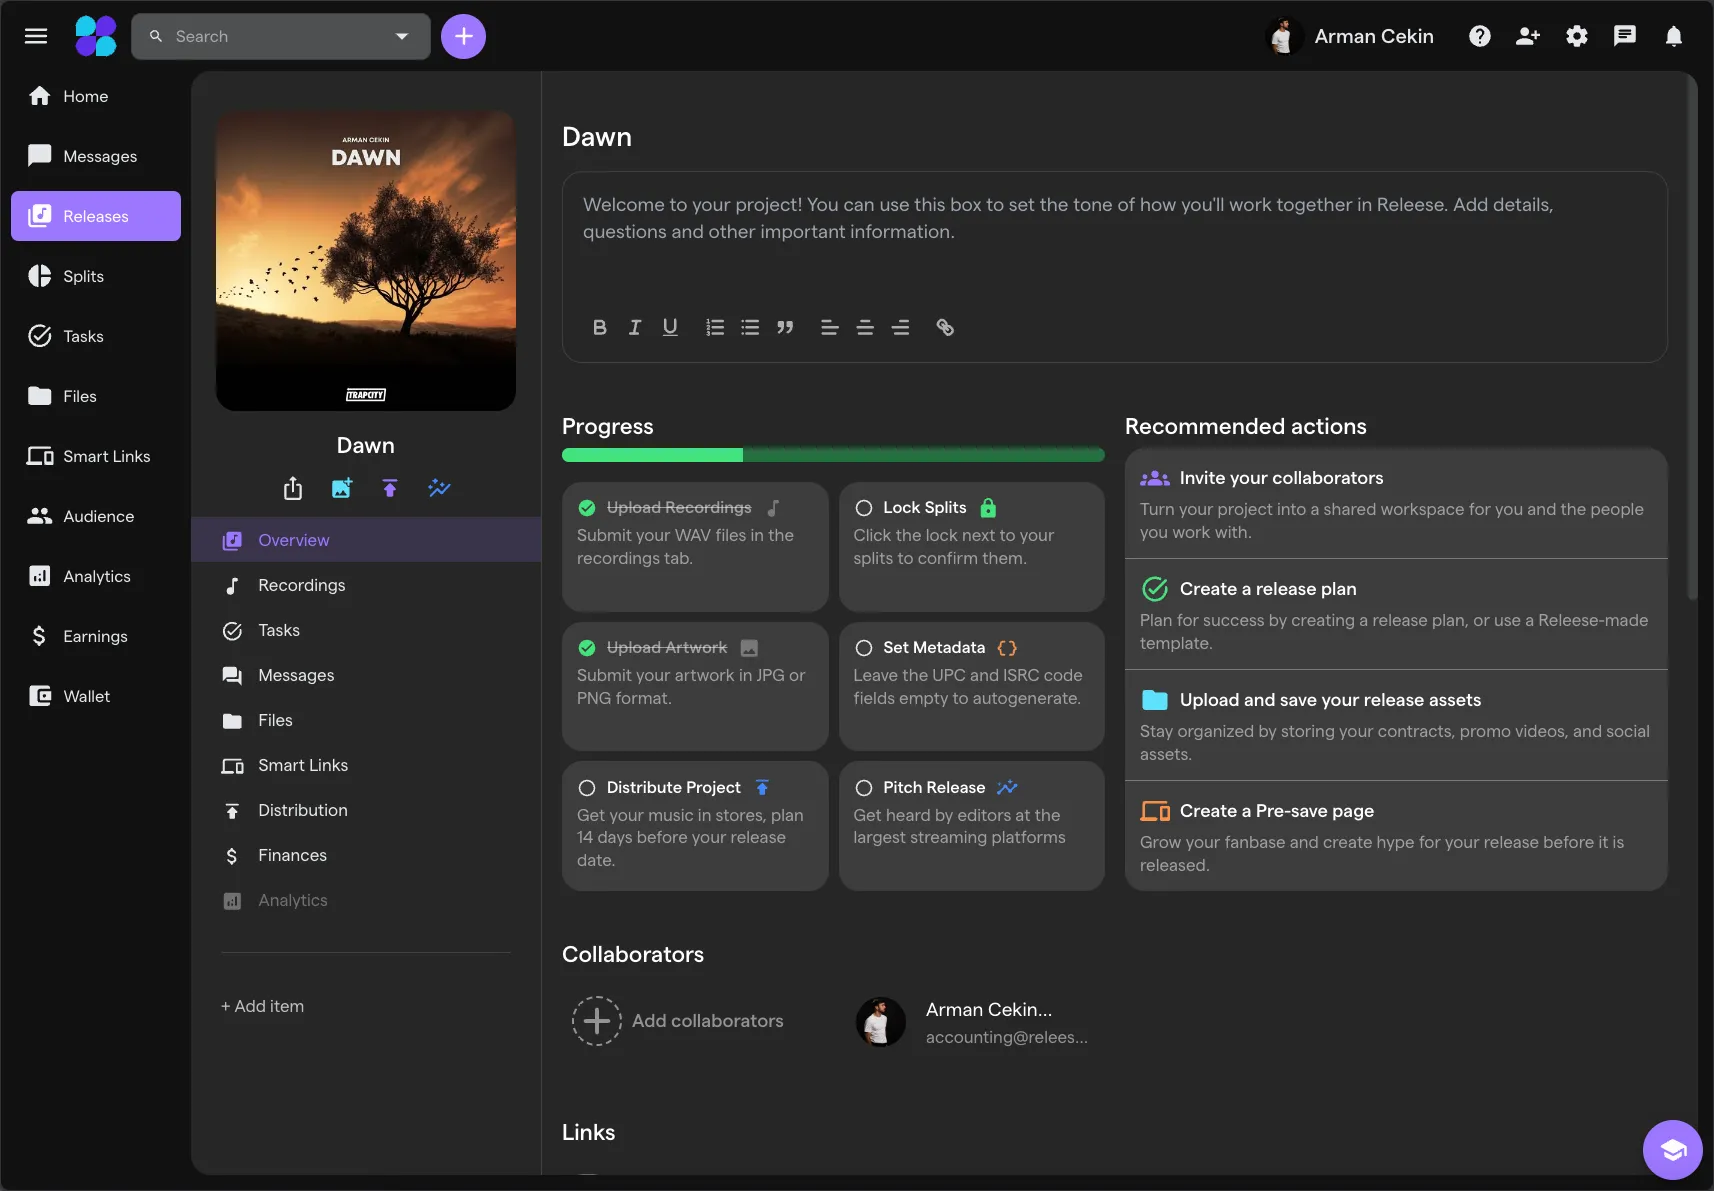Click the Dawn album artwork
The height and width of the screenshot is (1191, 1714).
coord(366,261)
